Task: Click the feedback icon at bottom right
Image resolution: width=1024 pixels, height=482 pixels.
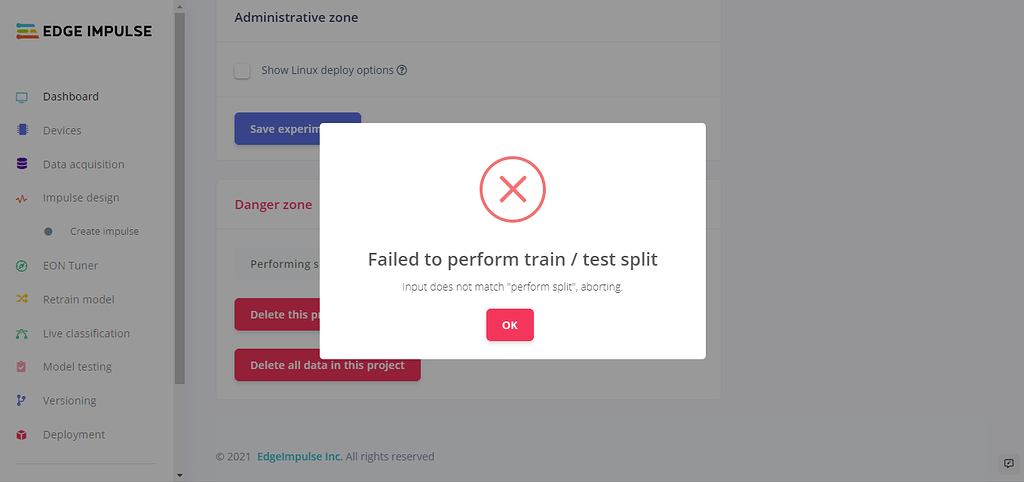Action: 1009,464
